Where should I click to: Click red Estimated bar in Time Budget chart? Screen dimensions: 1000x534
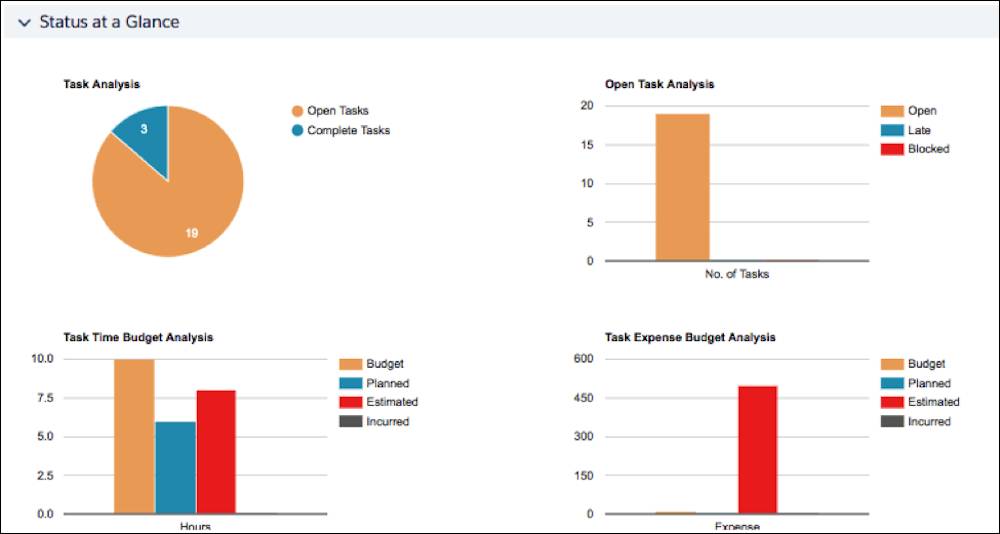coord(216,452)
